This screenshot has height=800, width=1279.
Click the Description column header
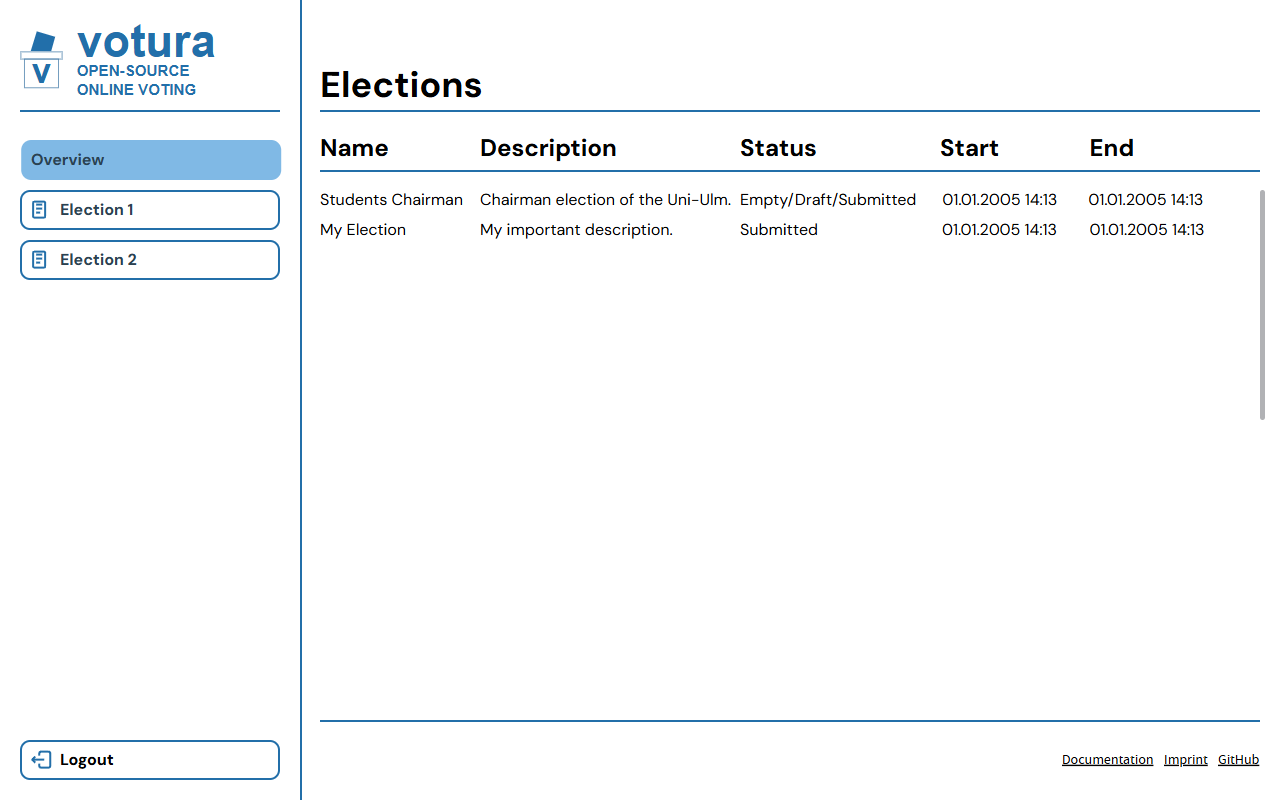pyautogui.click(x=548, y=148)
